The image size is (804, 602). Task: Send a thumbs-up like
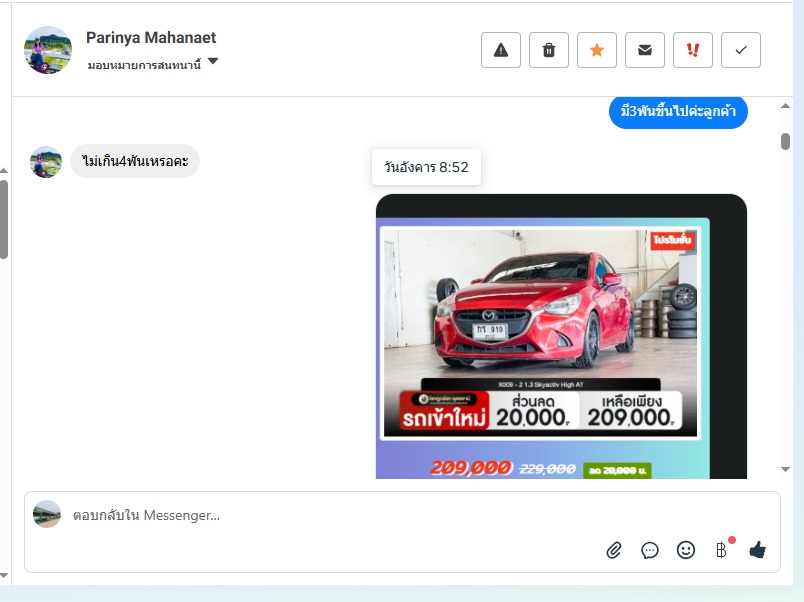757,550
